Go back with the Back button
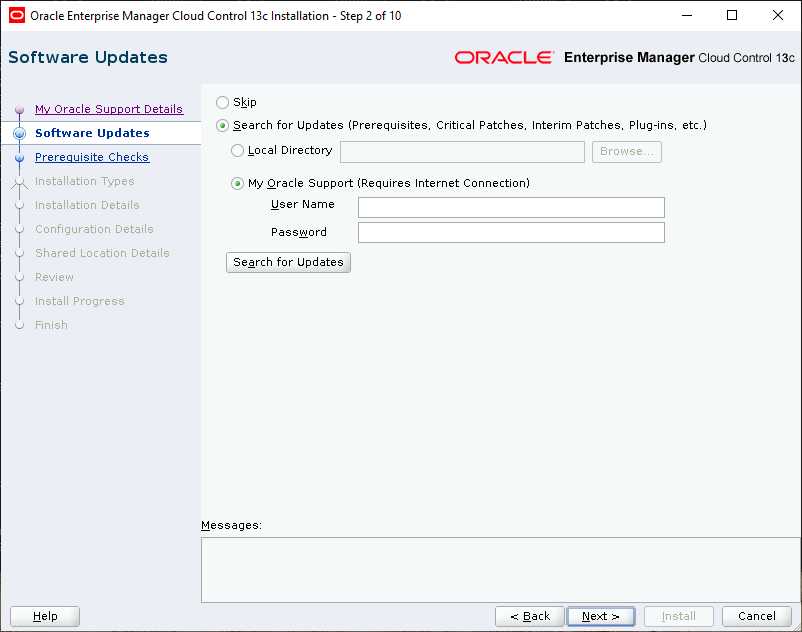The height and width of the screenshot is (632, 802). (x=530, y=616)
